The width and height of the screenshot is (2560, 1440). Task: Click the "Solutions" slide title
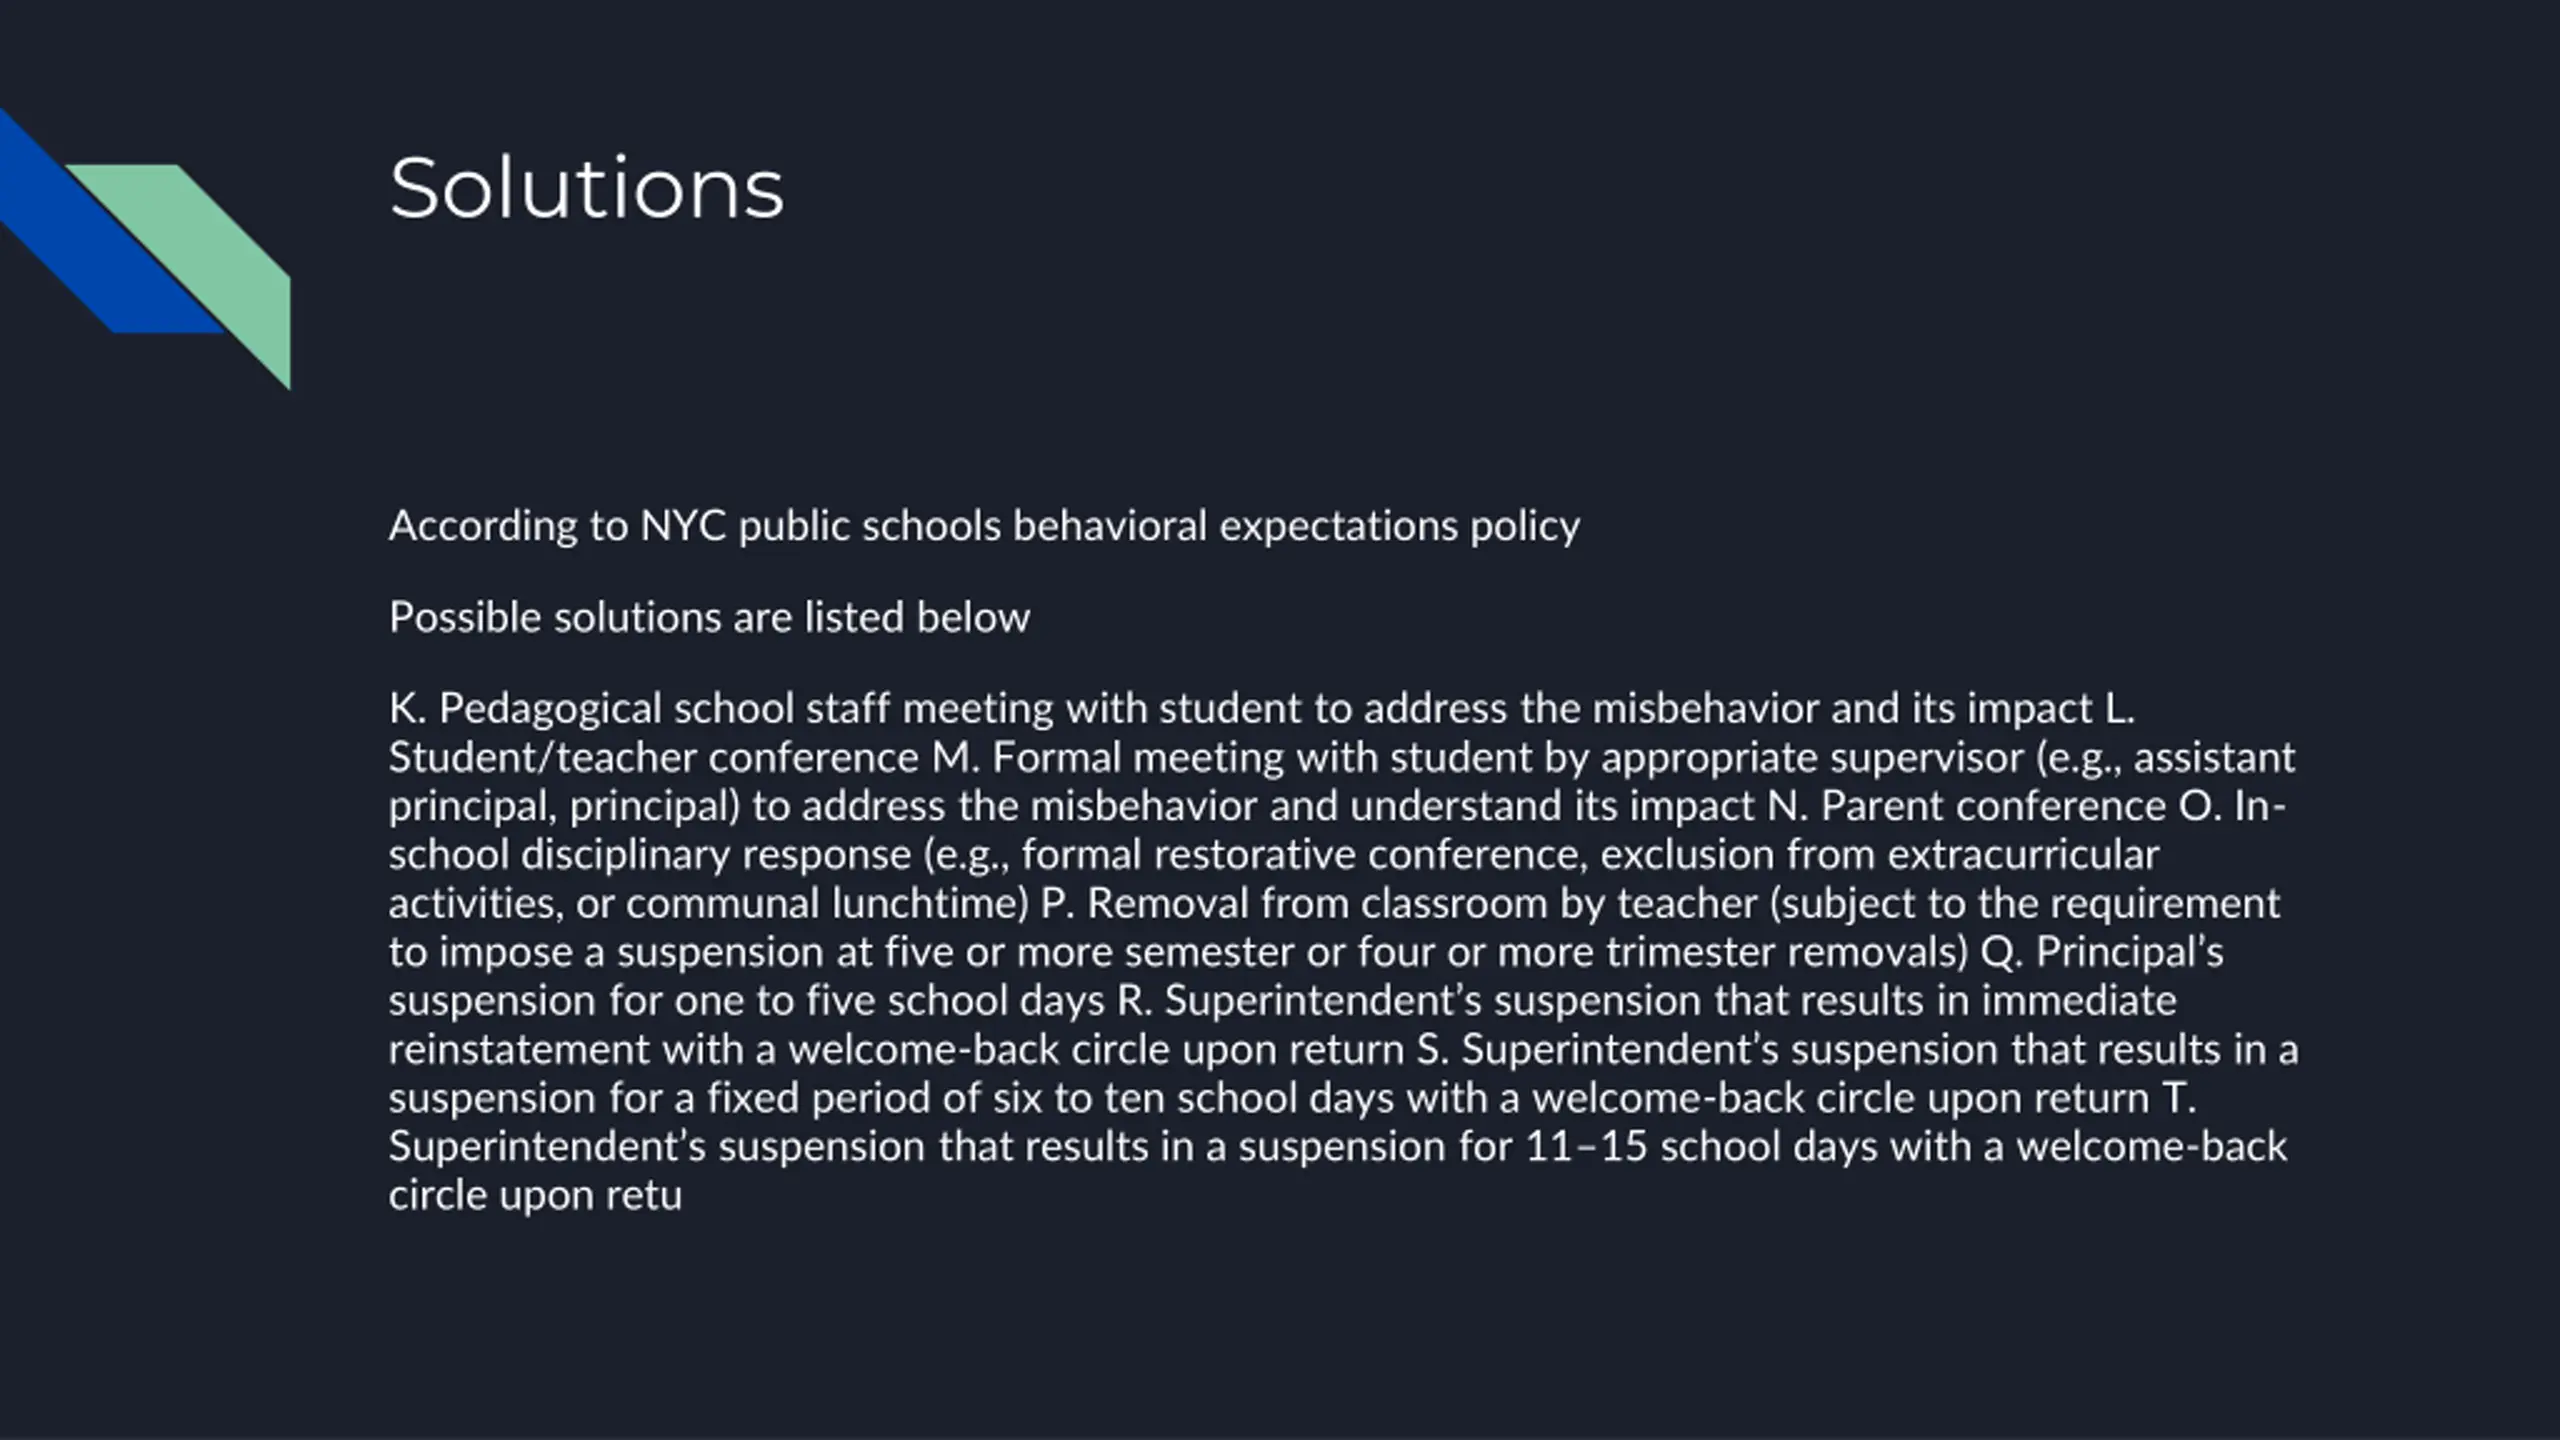[x=587, y=187]
